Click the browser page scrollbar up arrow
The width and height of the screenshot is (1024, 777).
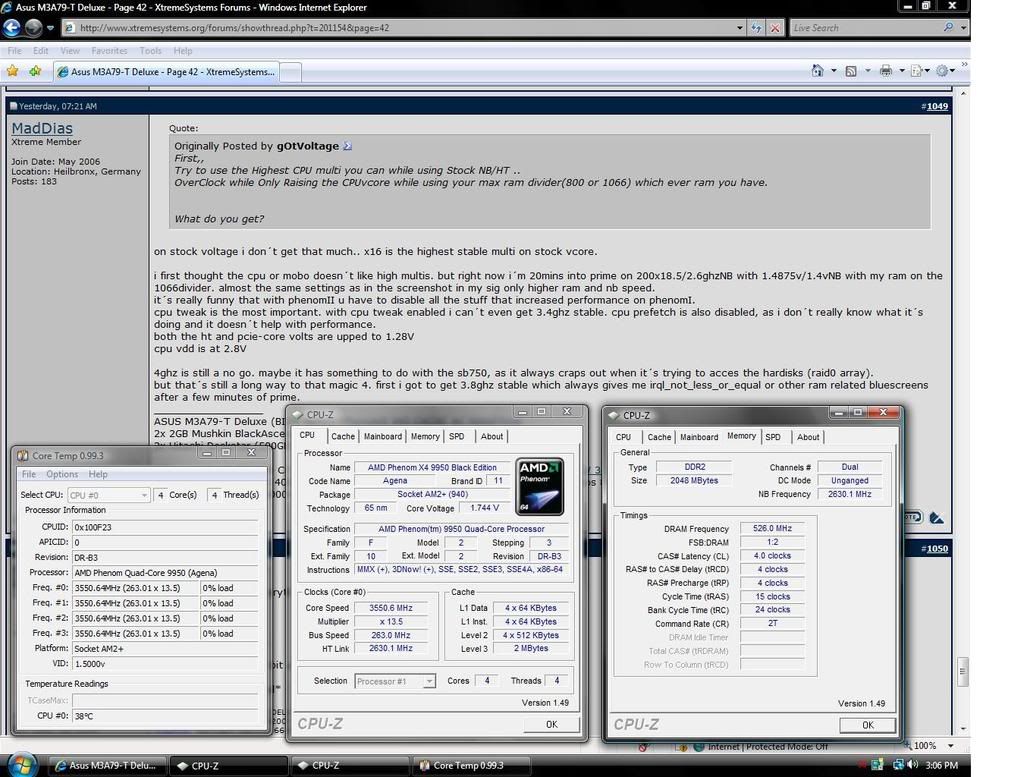click(x=963, y=94)
